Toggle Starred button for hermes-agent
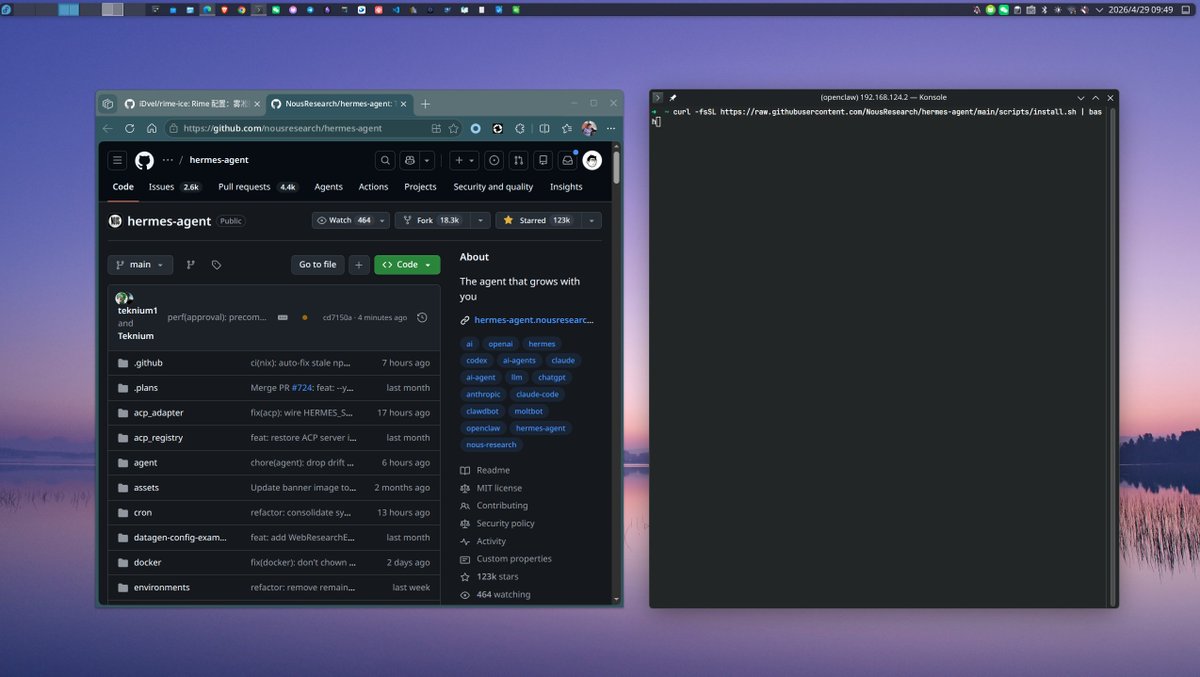This screenshot has height=677, width=1200. point(539,220)
